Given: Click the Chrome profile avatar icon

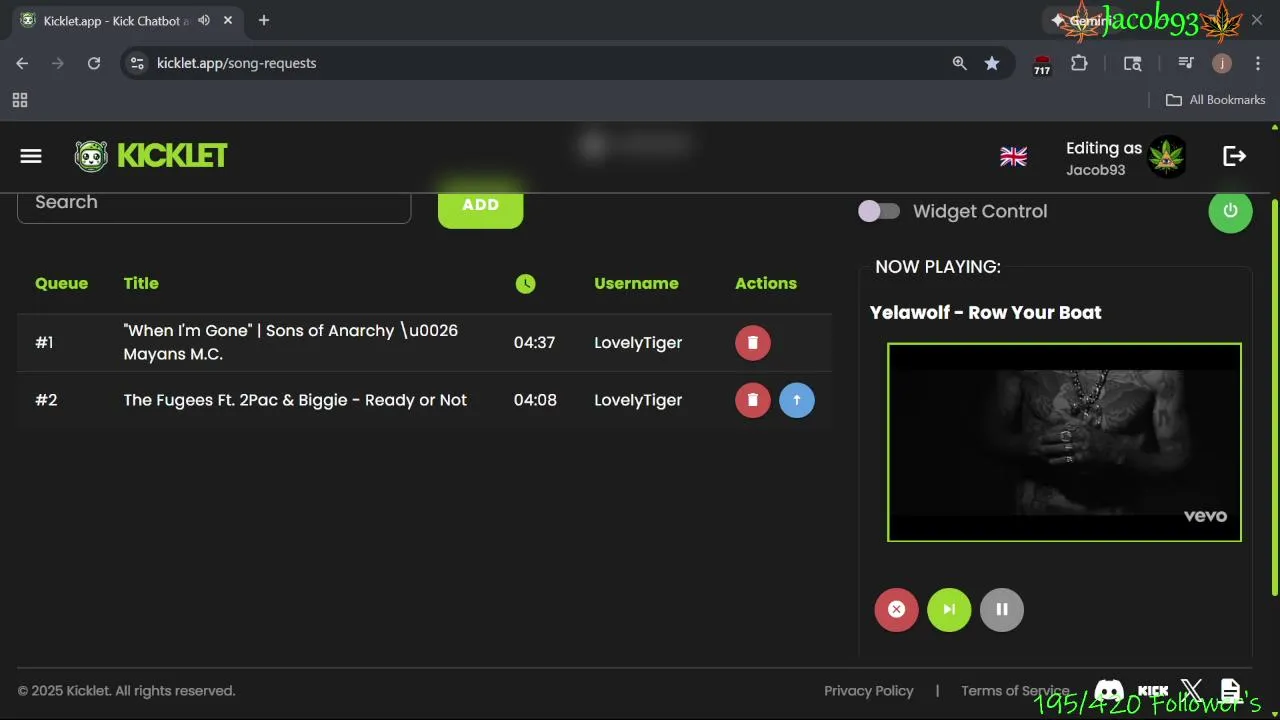Looking at the screenshot, I should 1221,63.
